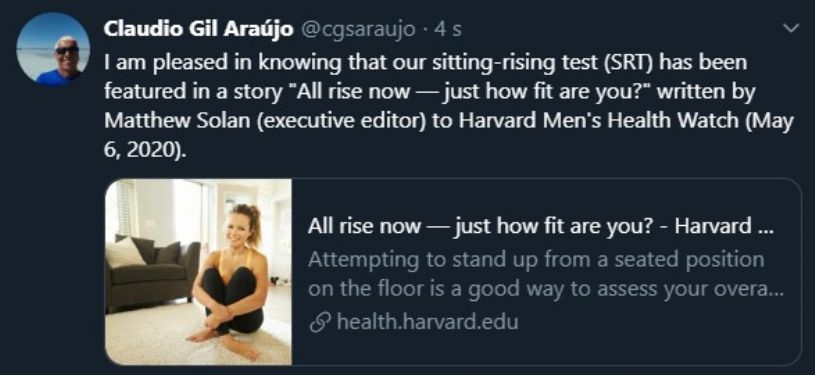Open the tweet options chevron menu
Viewport: 815px width, 375px height.
[791, 29]
